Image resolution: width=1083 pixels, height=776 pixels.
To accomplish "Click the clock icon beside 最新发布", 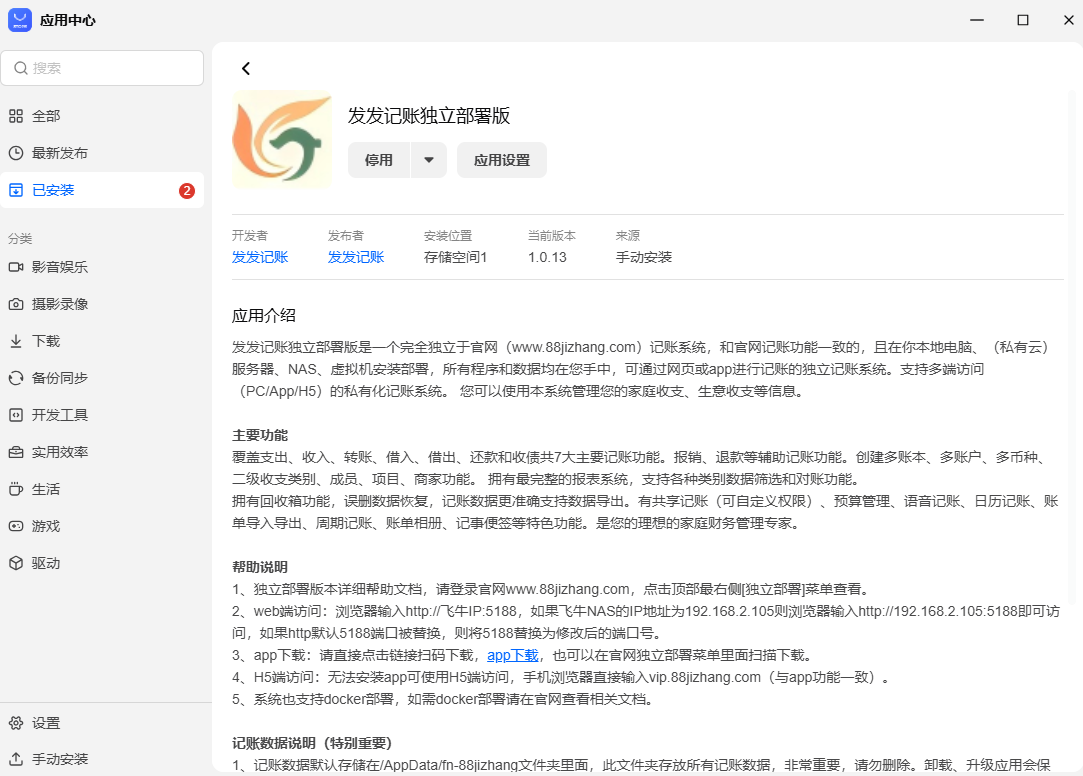I will coord(16,153).
